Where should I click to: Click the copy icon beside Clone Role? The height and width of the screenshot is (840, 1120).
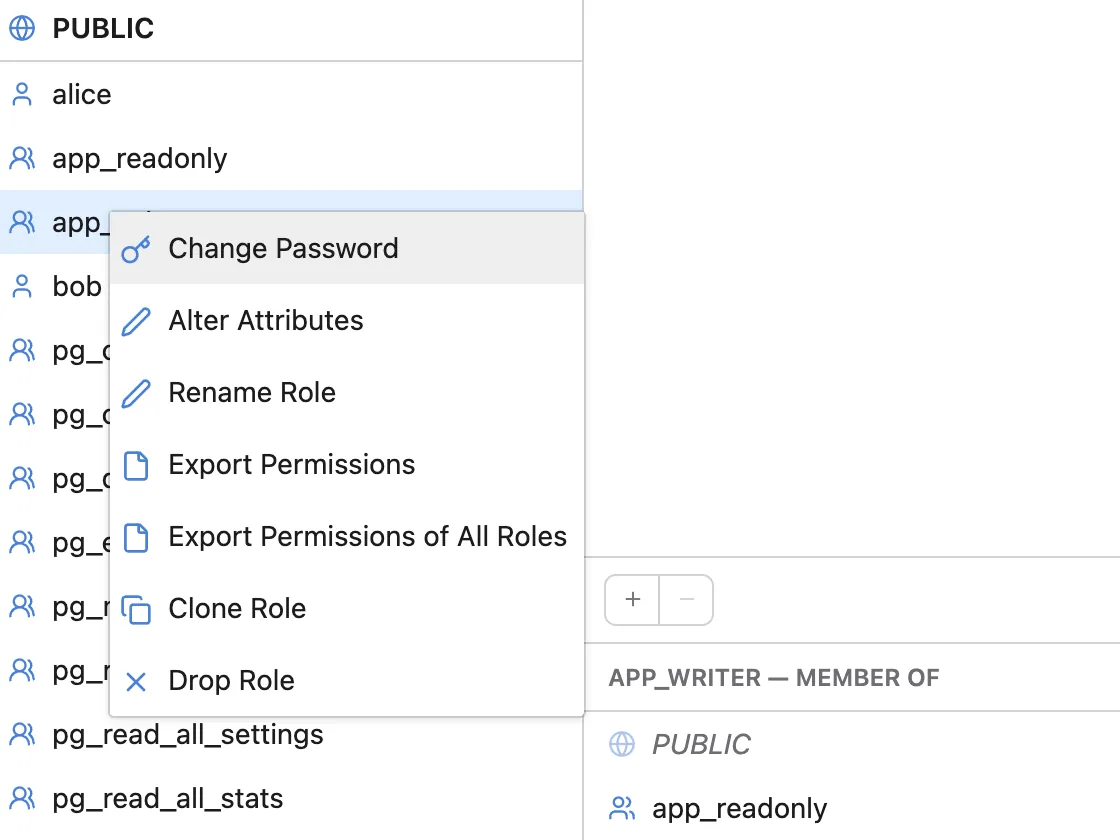136,610
